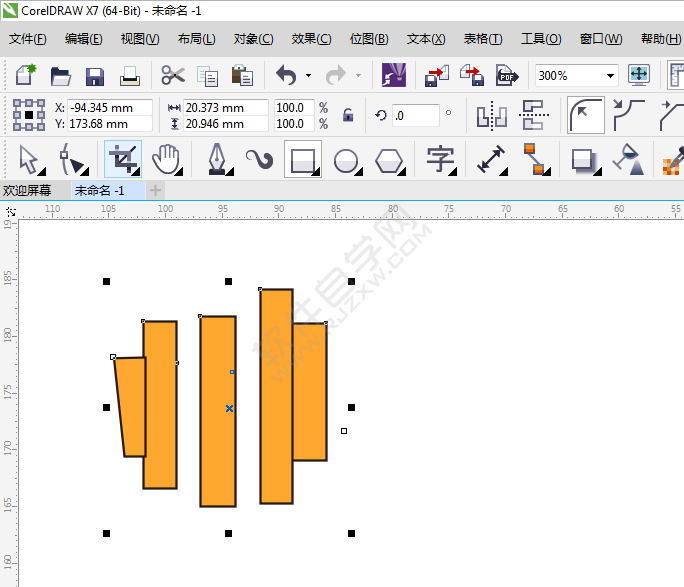Choose the Text tool
The image size is (684, 587).
[x=440, y=159]
